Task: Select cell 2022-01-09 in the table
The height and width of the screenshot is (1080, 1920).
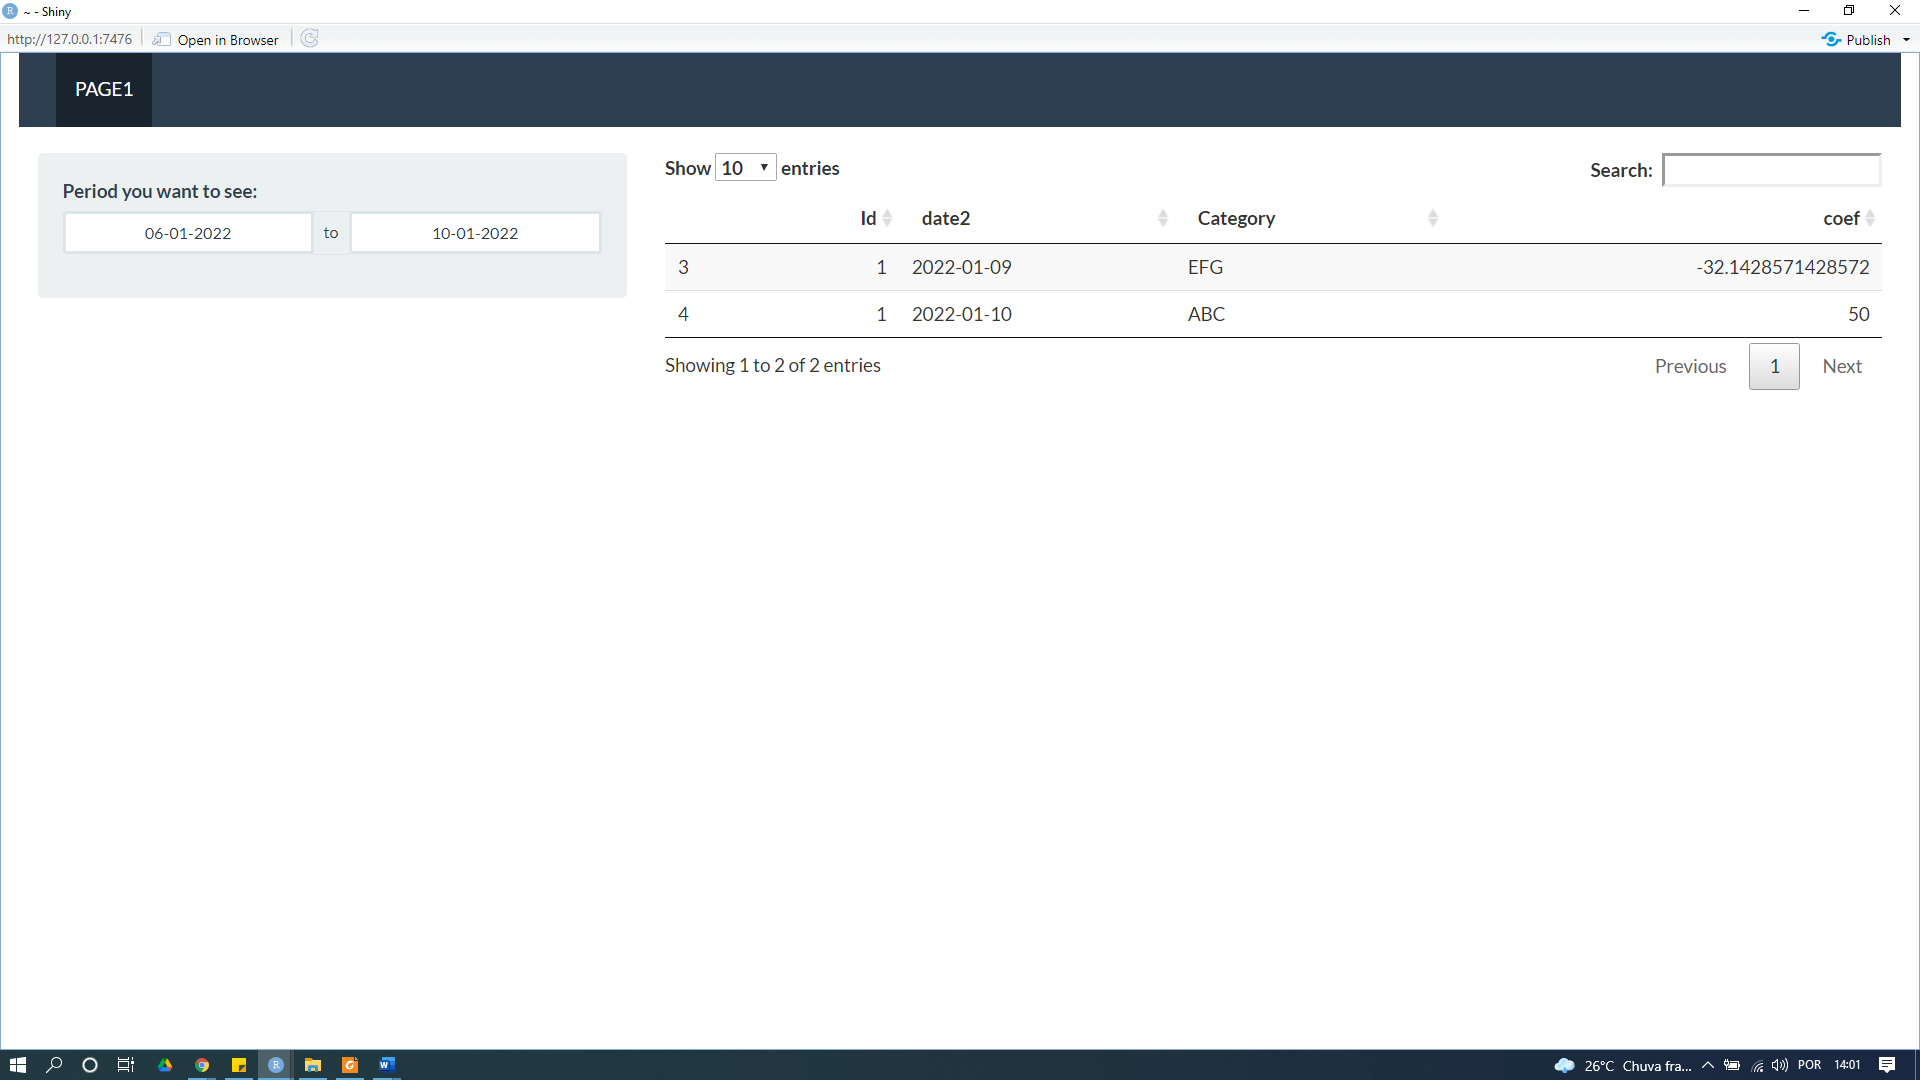Action: (962, 267)
